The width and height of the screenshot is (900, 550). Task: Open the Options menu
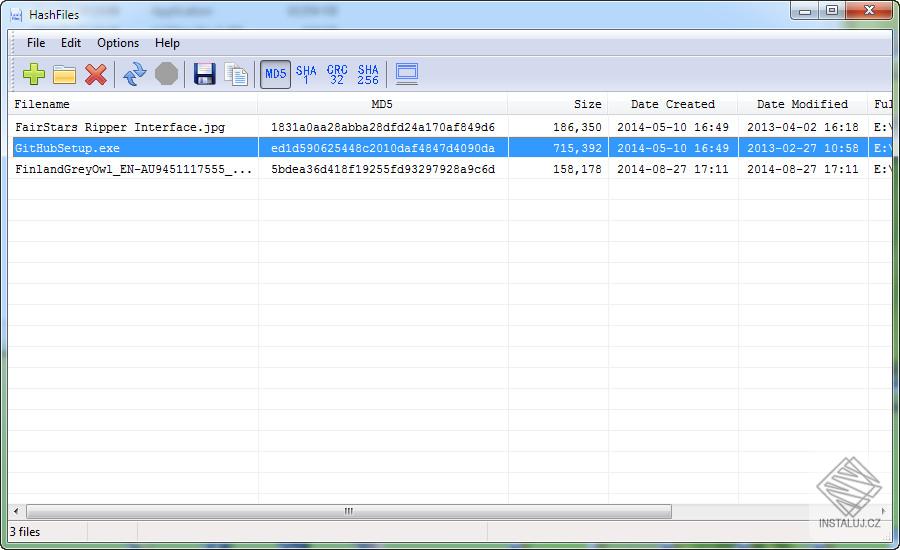[x=118, y=43]
